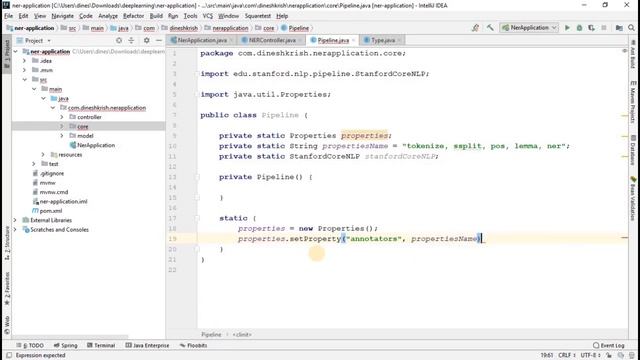Open the VCS menu
The height and width of the screenshot is (360, 640).
208,16
